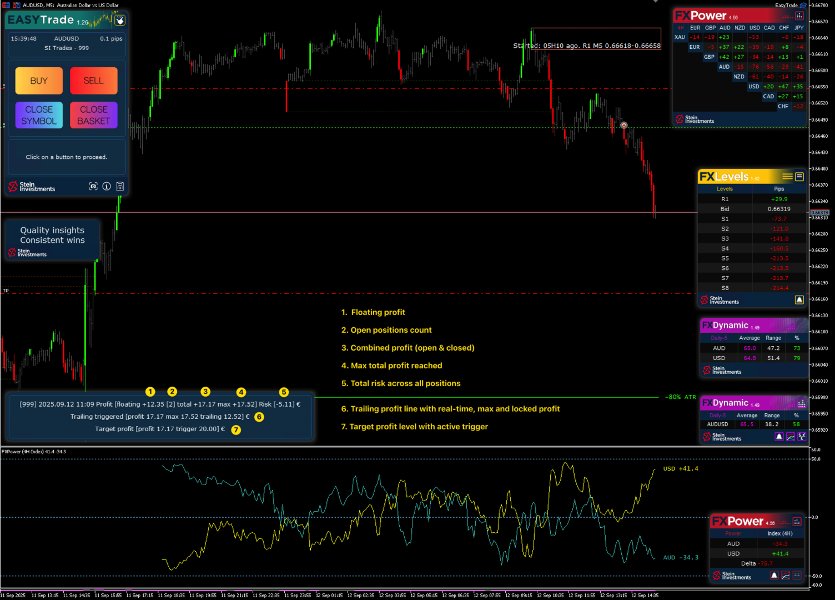835x600 pixels.
Task: Click the CLOSE BASKET button
Action: pos(93,115)
